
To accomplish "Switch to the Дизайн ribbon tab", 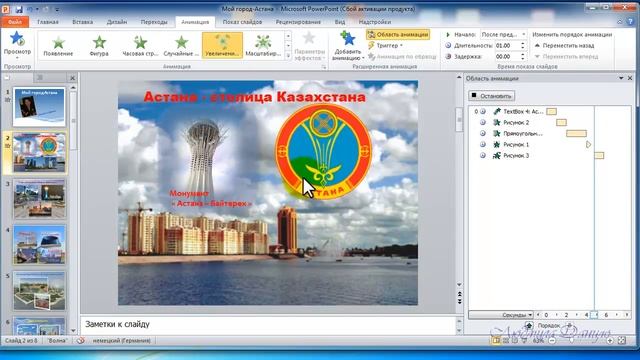I will click(117, 22).
